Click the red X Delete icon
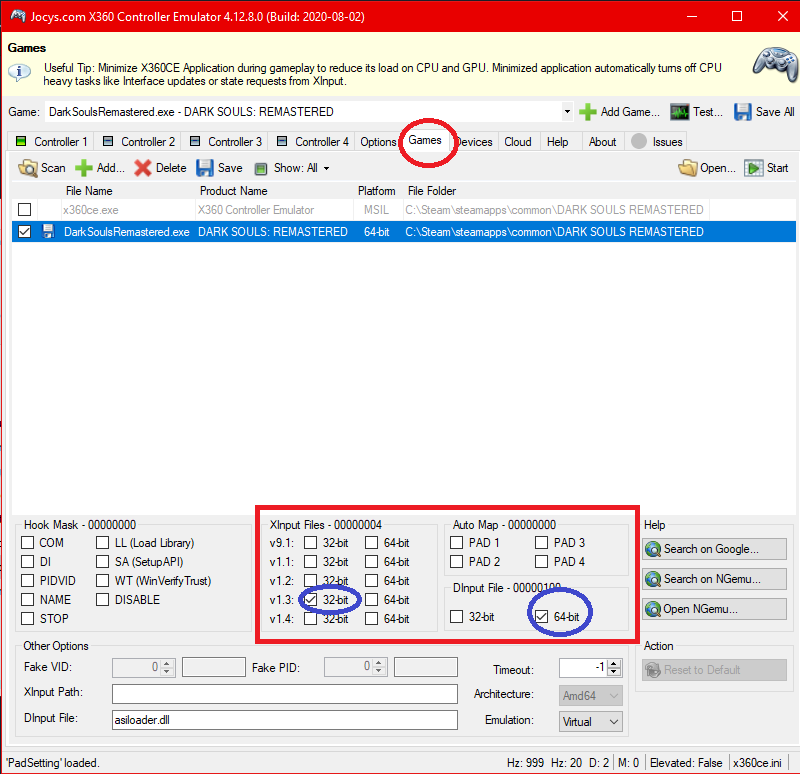Viewport: 800px width, 774px height. [x=143, y=168]
